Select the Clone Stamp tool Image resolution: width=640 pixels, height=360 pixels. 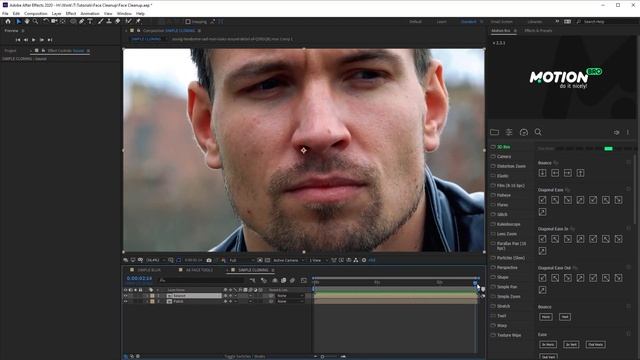[109, 21]
